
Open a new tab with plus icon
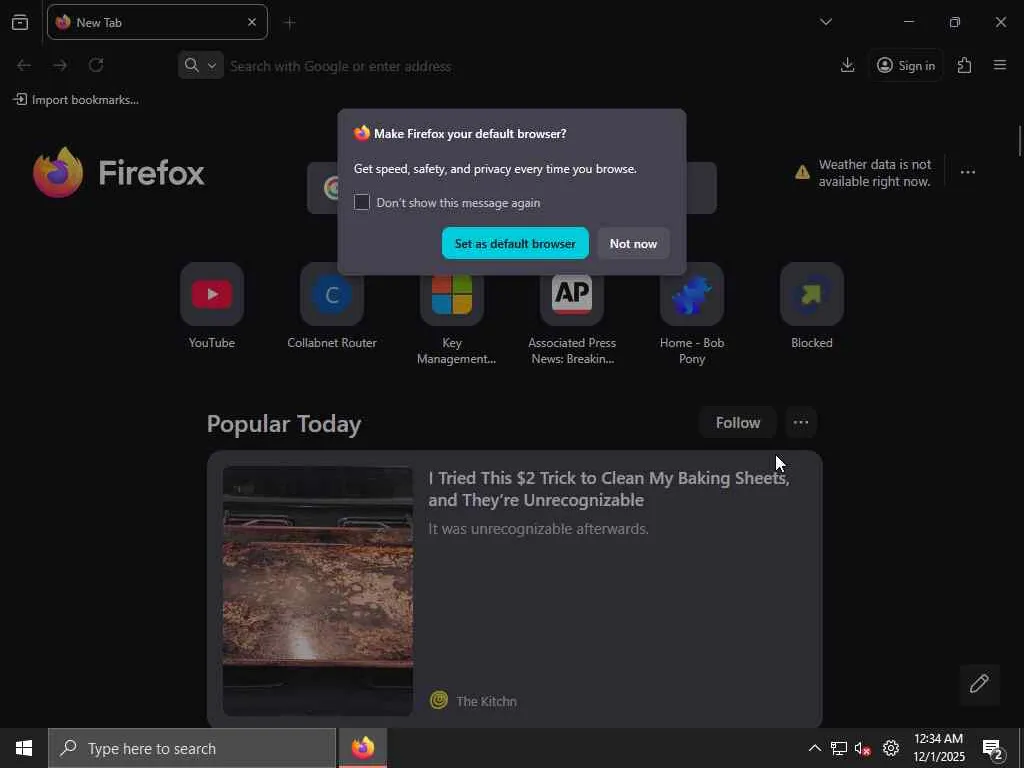[290, 23]
